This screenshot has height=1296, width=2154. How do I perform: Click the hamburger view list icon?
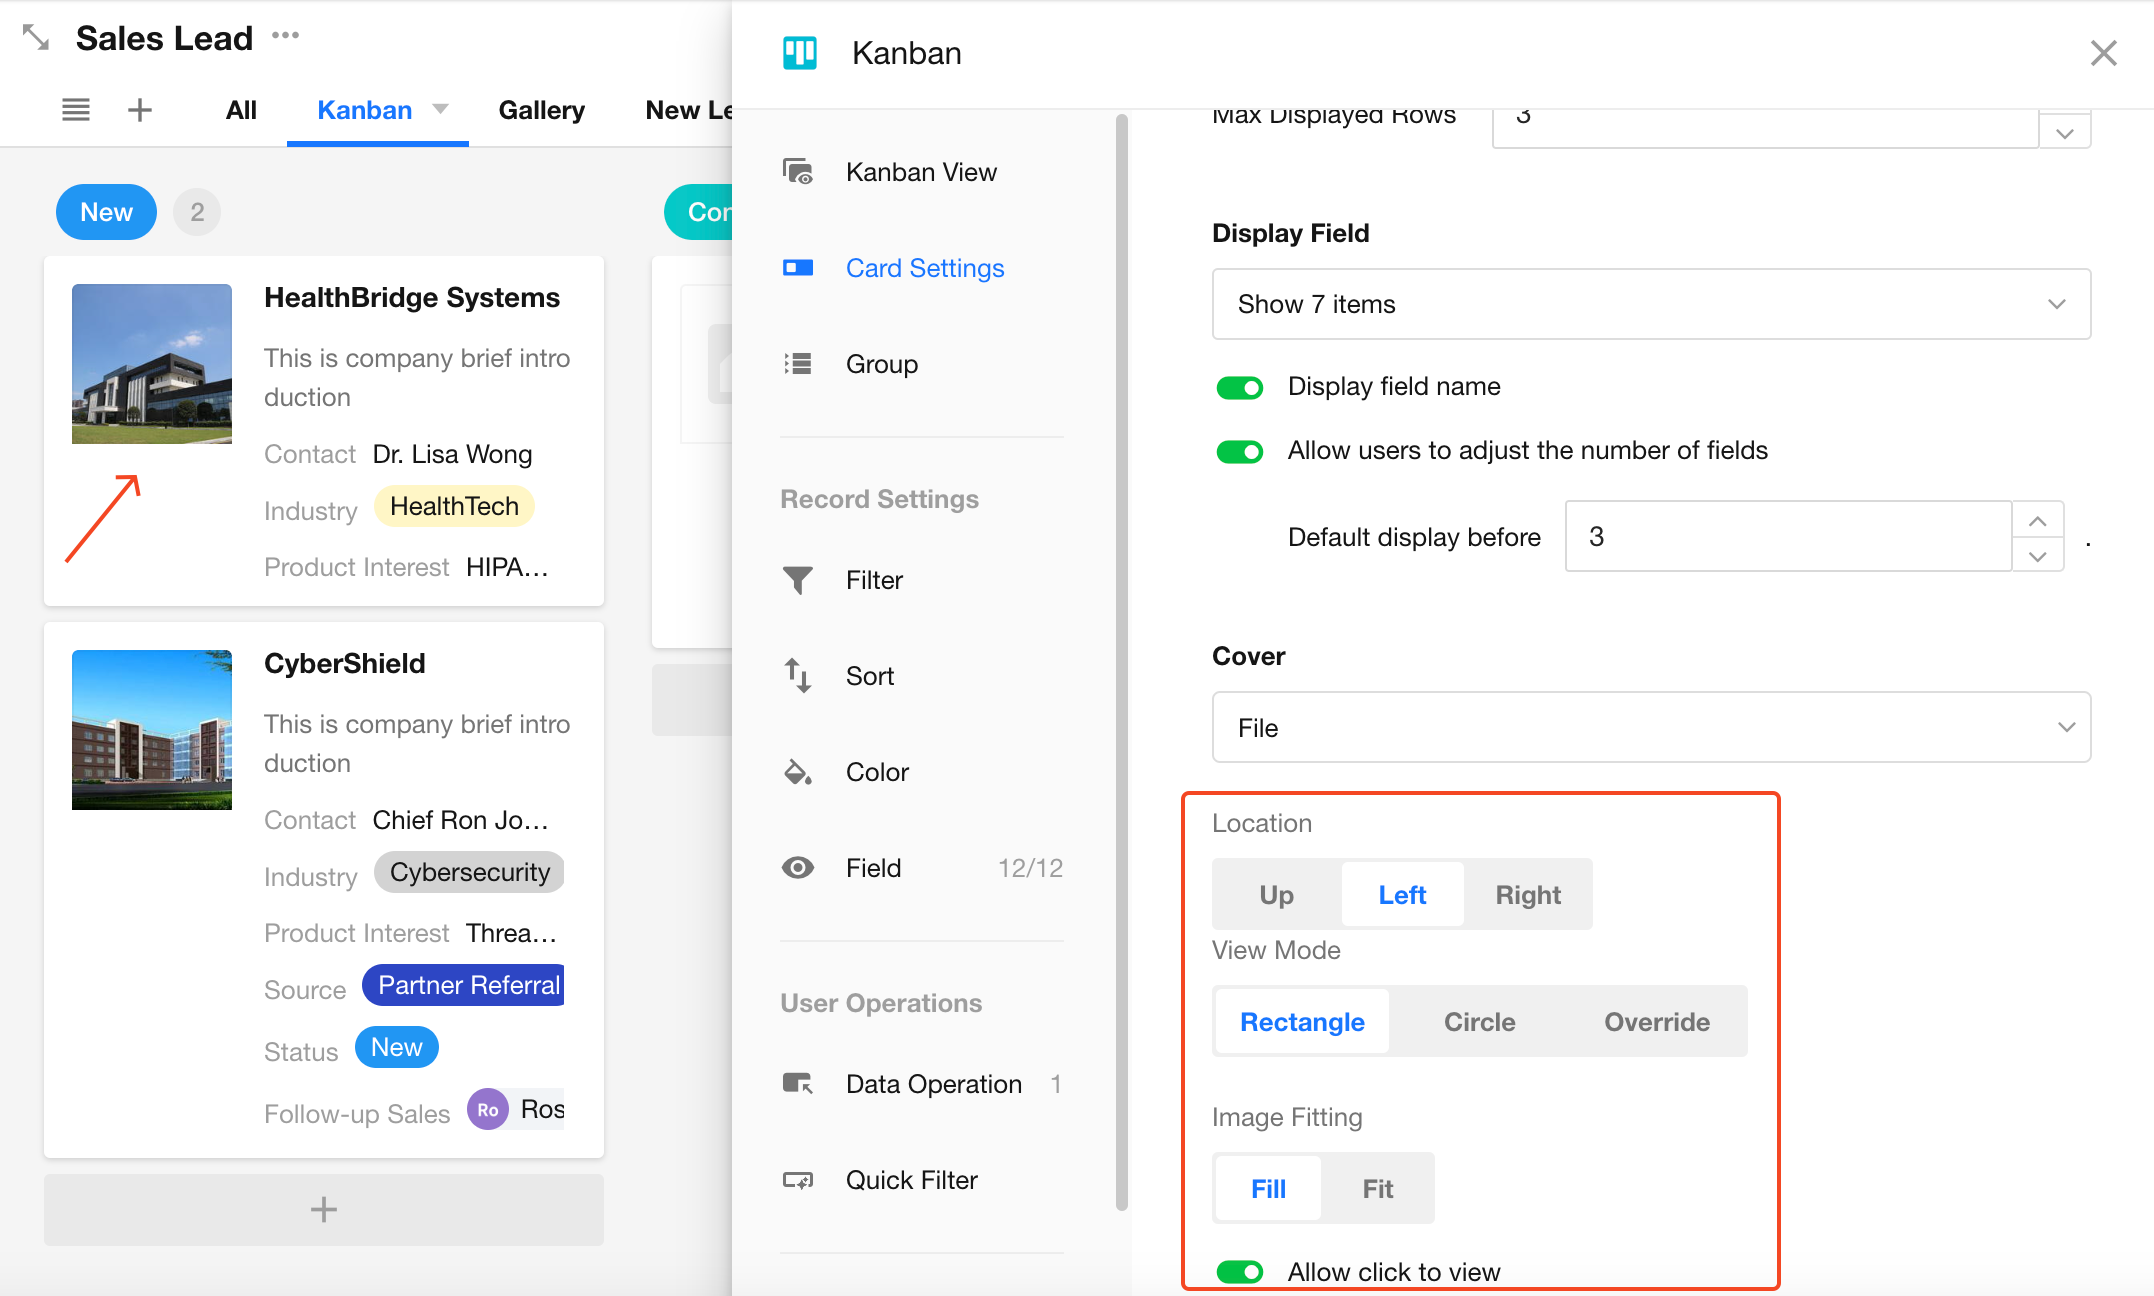(x=76, y=110)
